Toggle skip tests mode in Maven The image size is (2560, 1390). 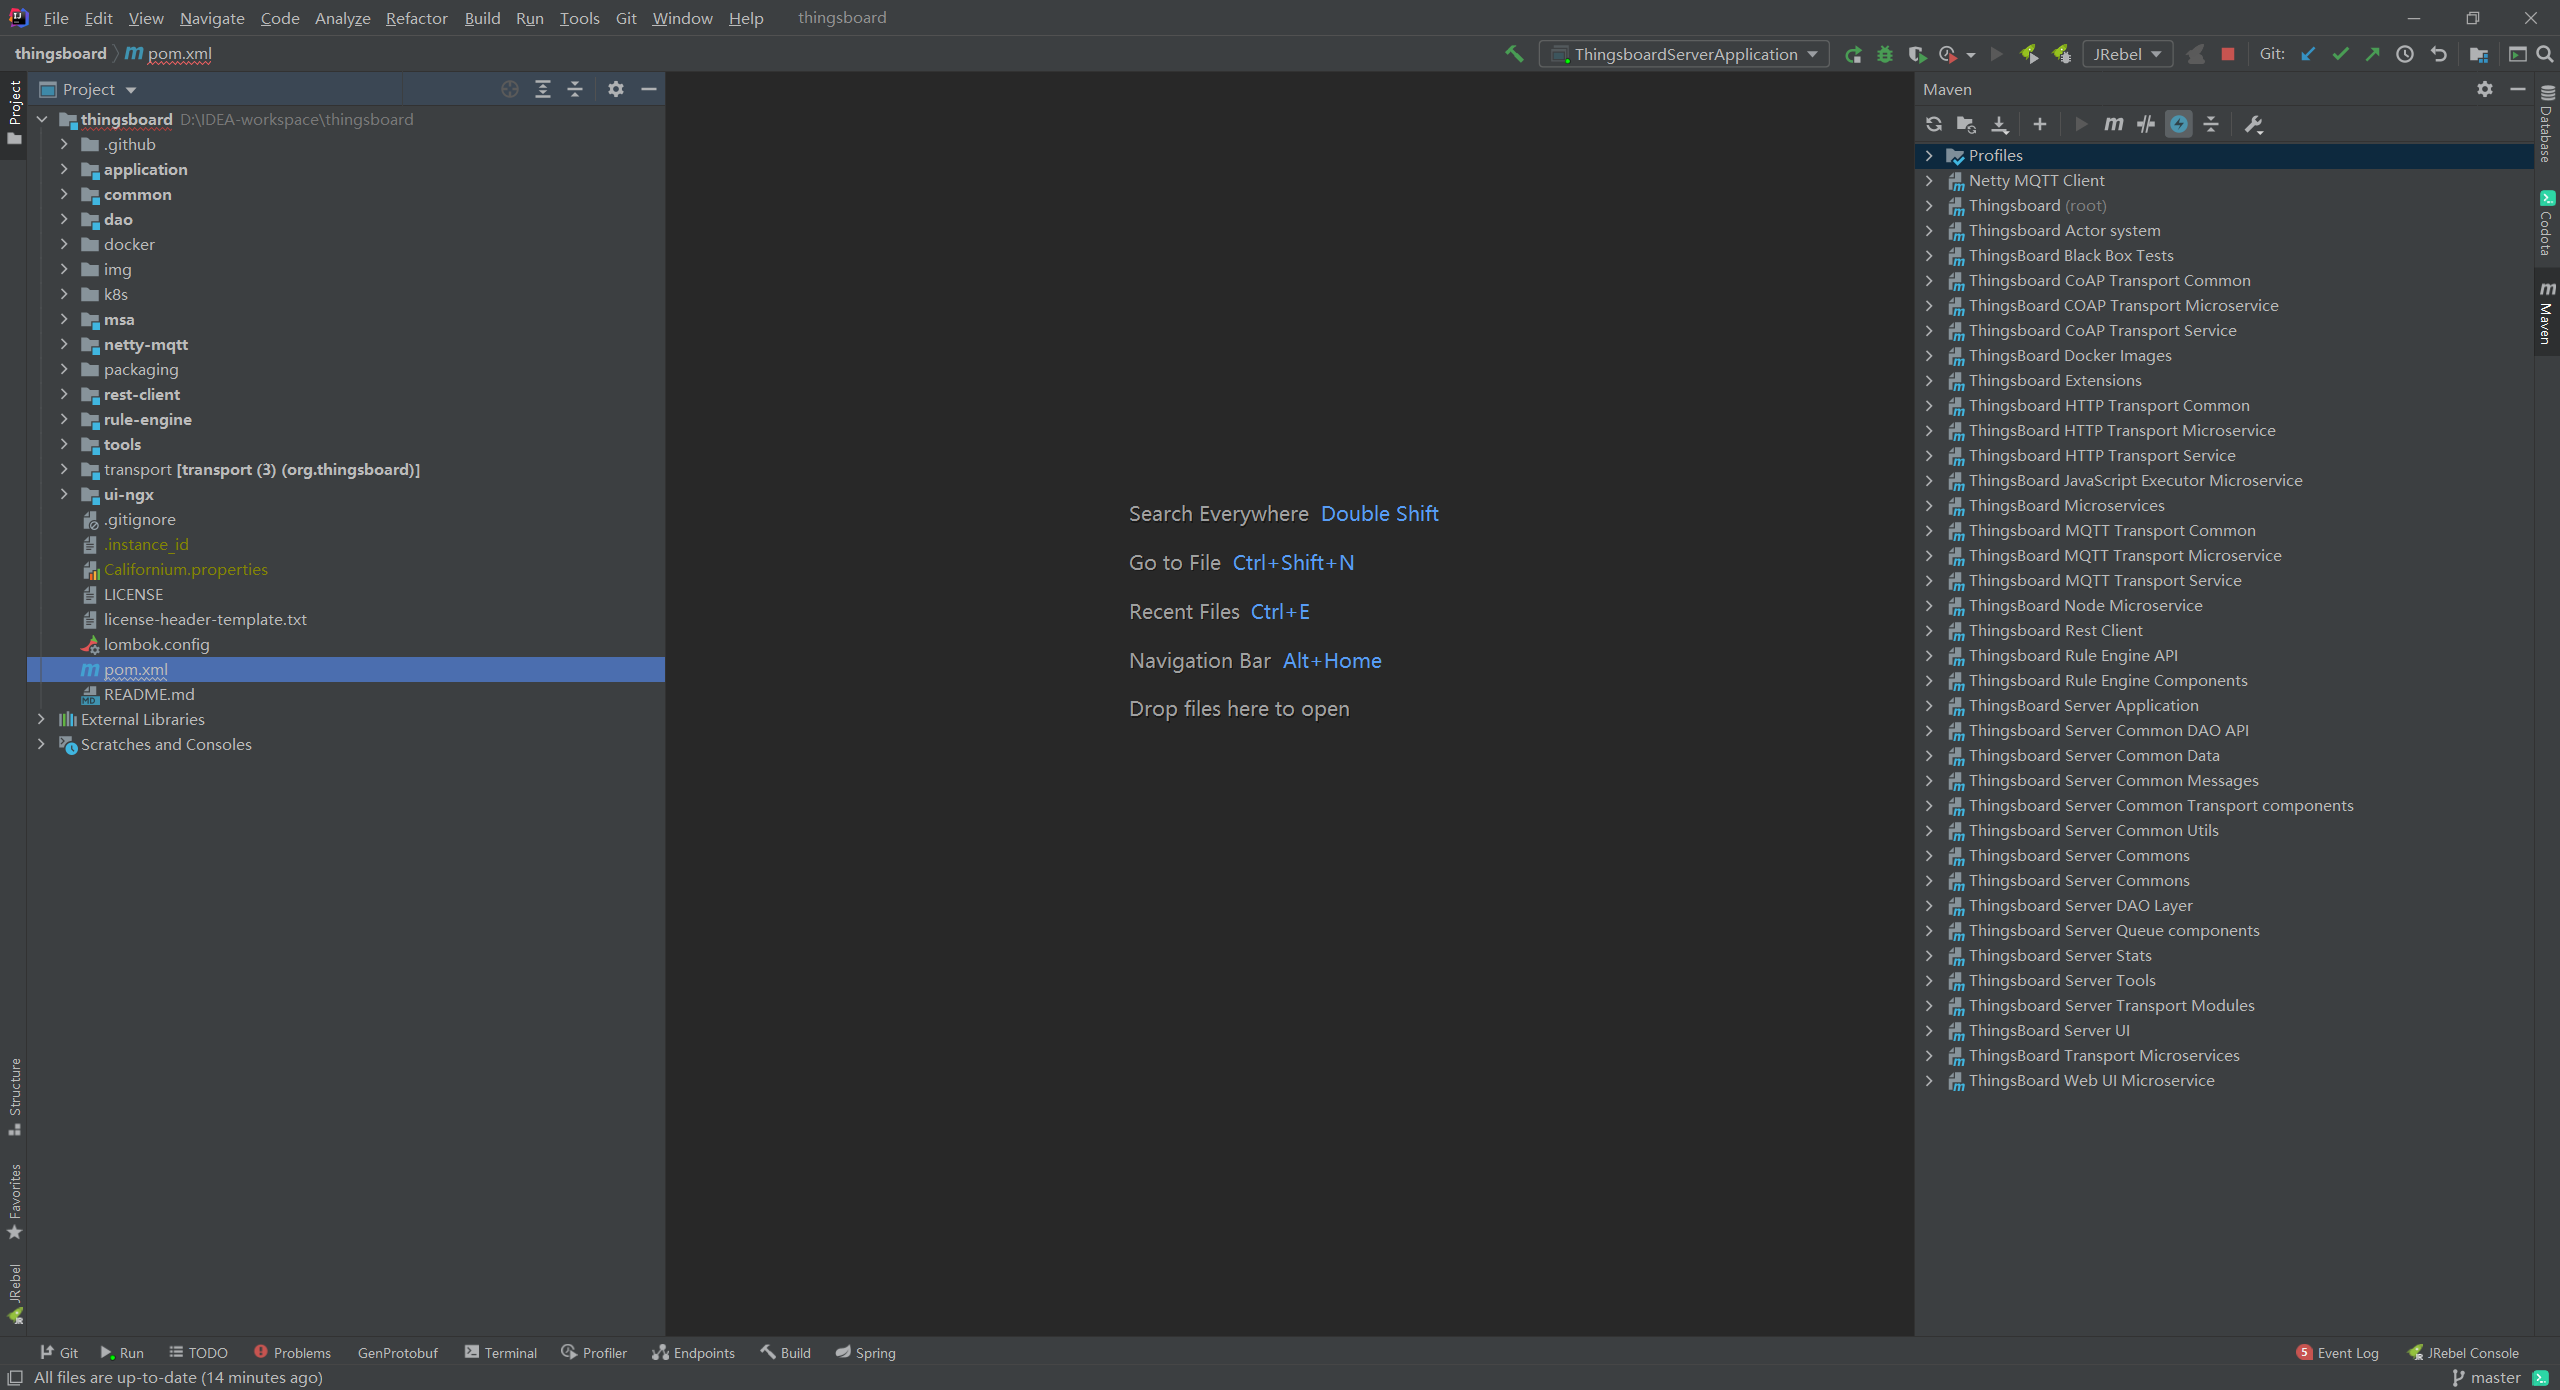pos(2147,124)
